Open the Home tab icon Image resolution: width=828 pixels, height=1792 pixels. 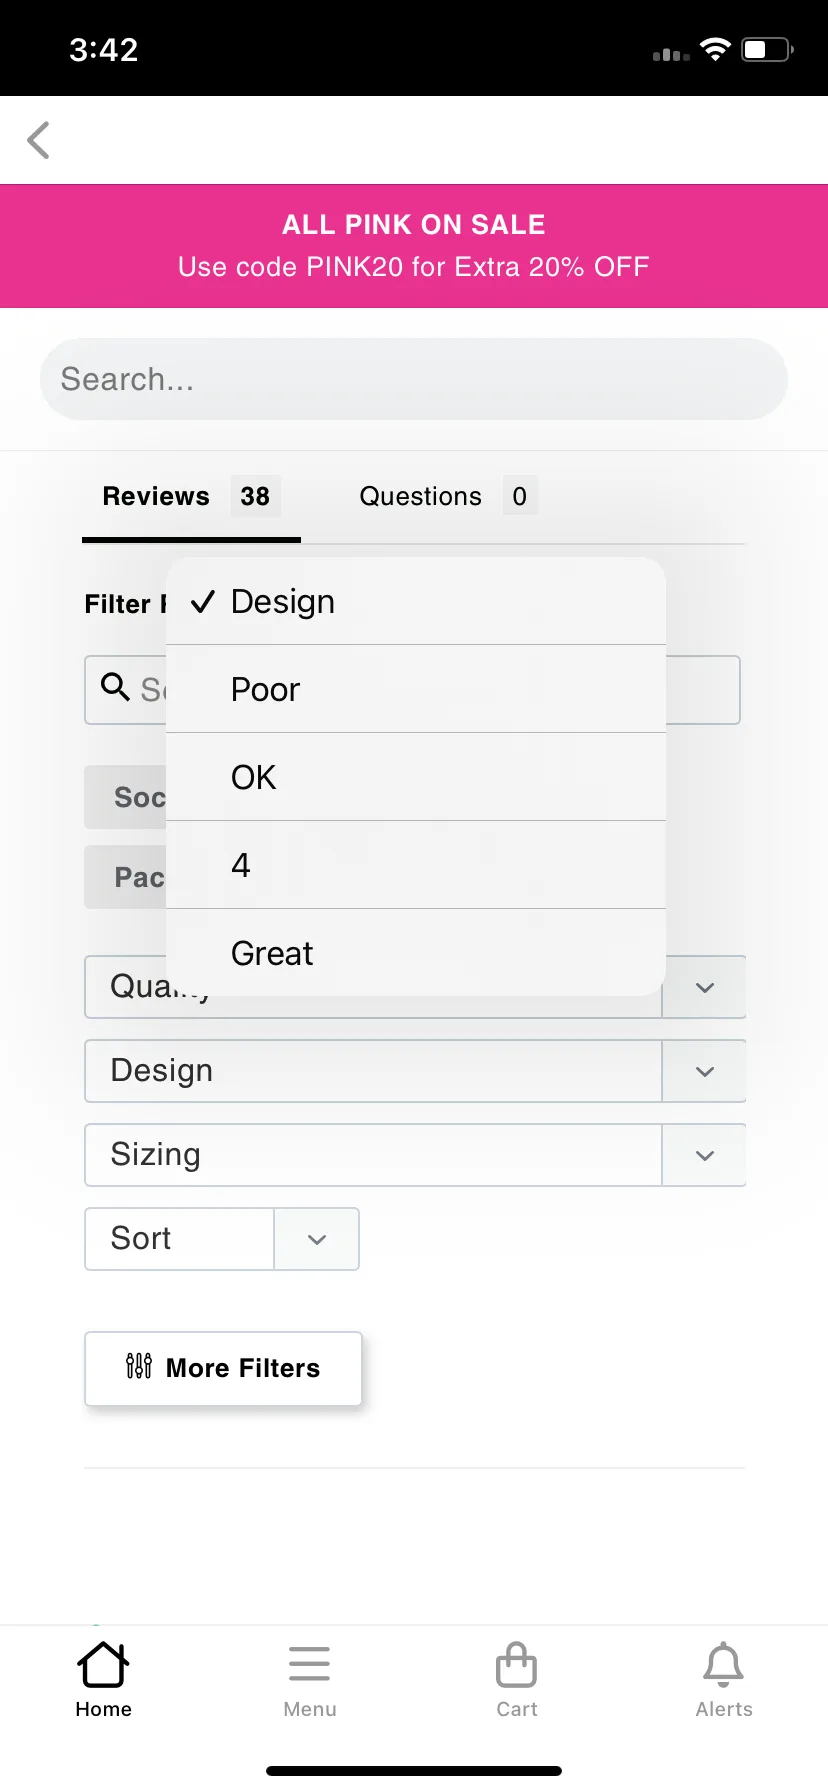click(x=103, y=1665)
